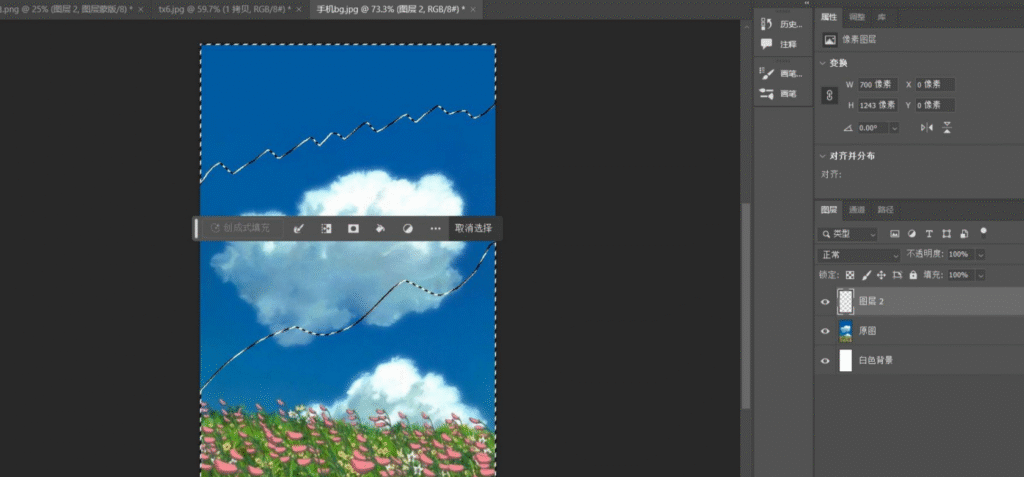This screenshot has height=477, width=1024.
Task: Filter layers by type (T) layers icon
Action: pyautogui.click(x=929, y=233)
